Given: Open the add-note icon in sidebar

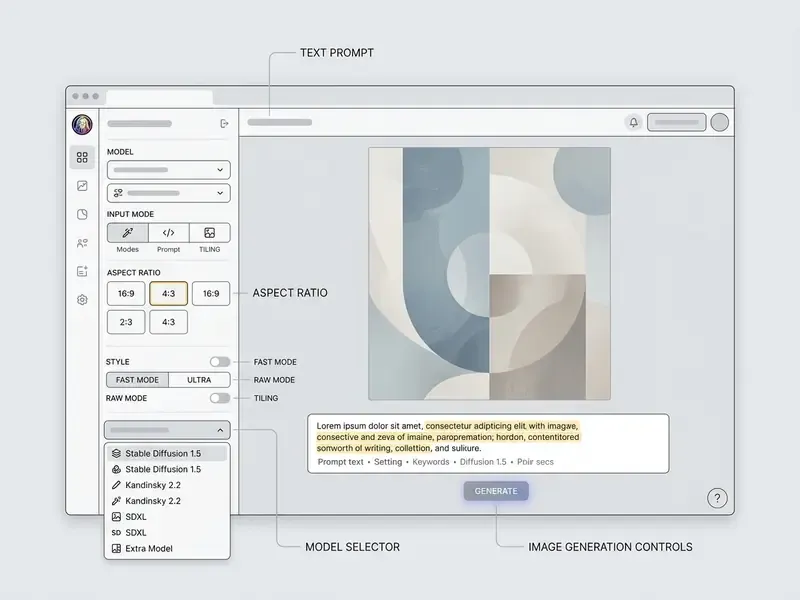Looking at the screenshot, I should 82,271.
